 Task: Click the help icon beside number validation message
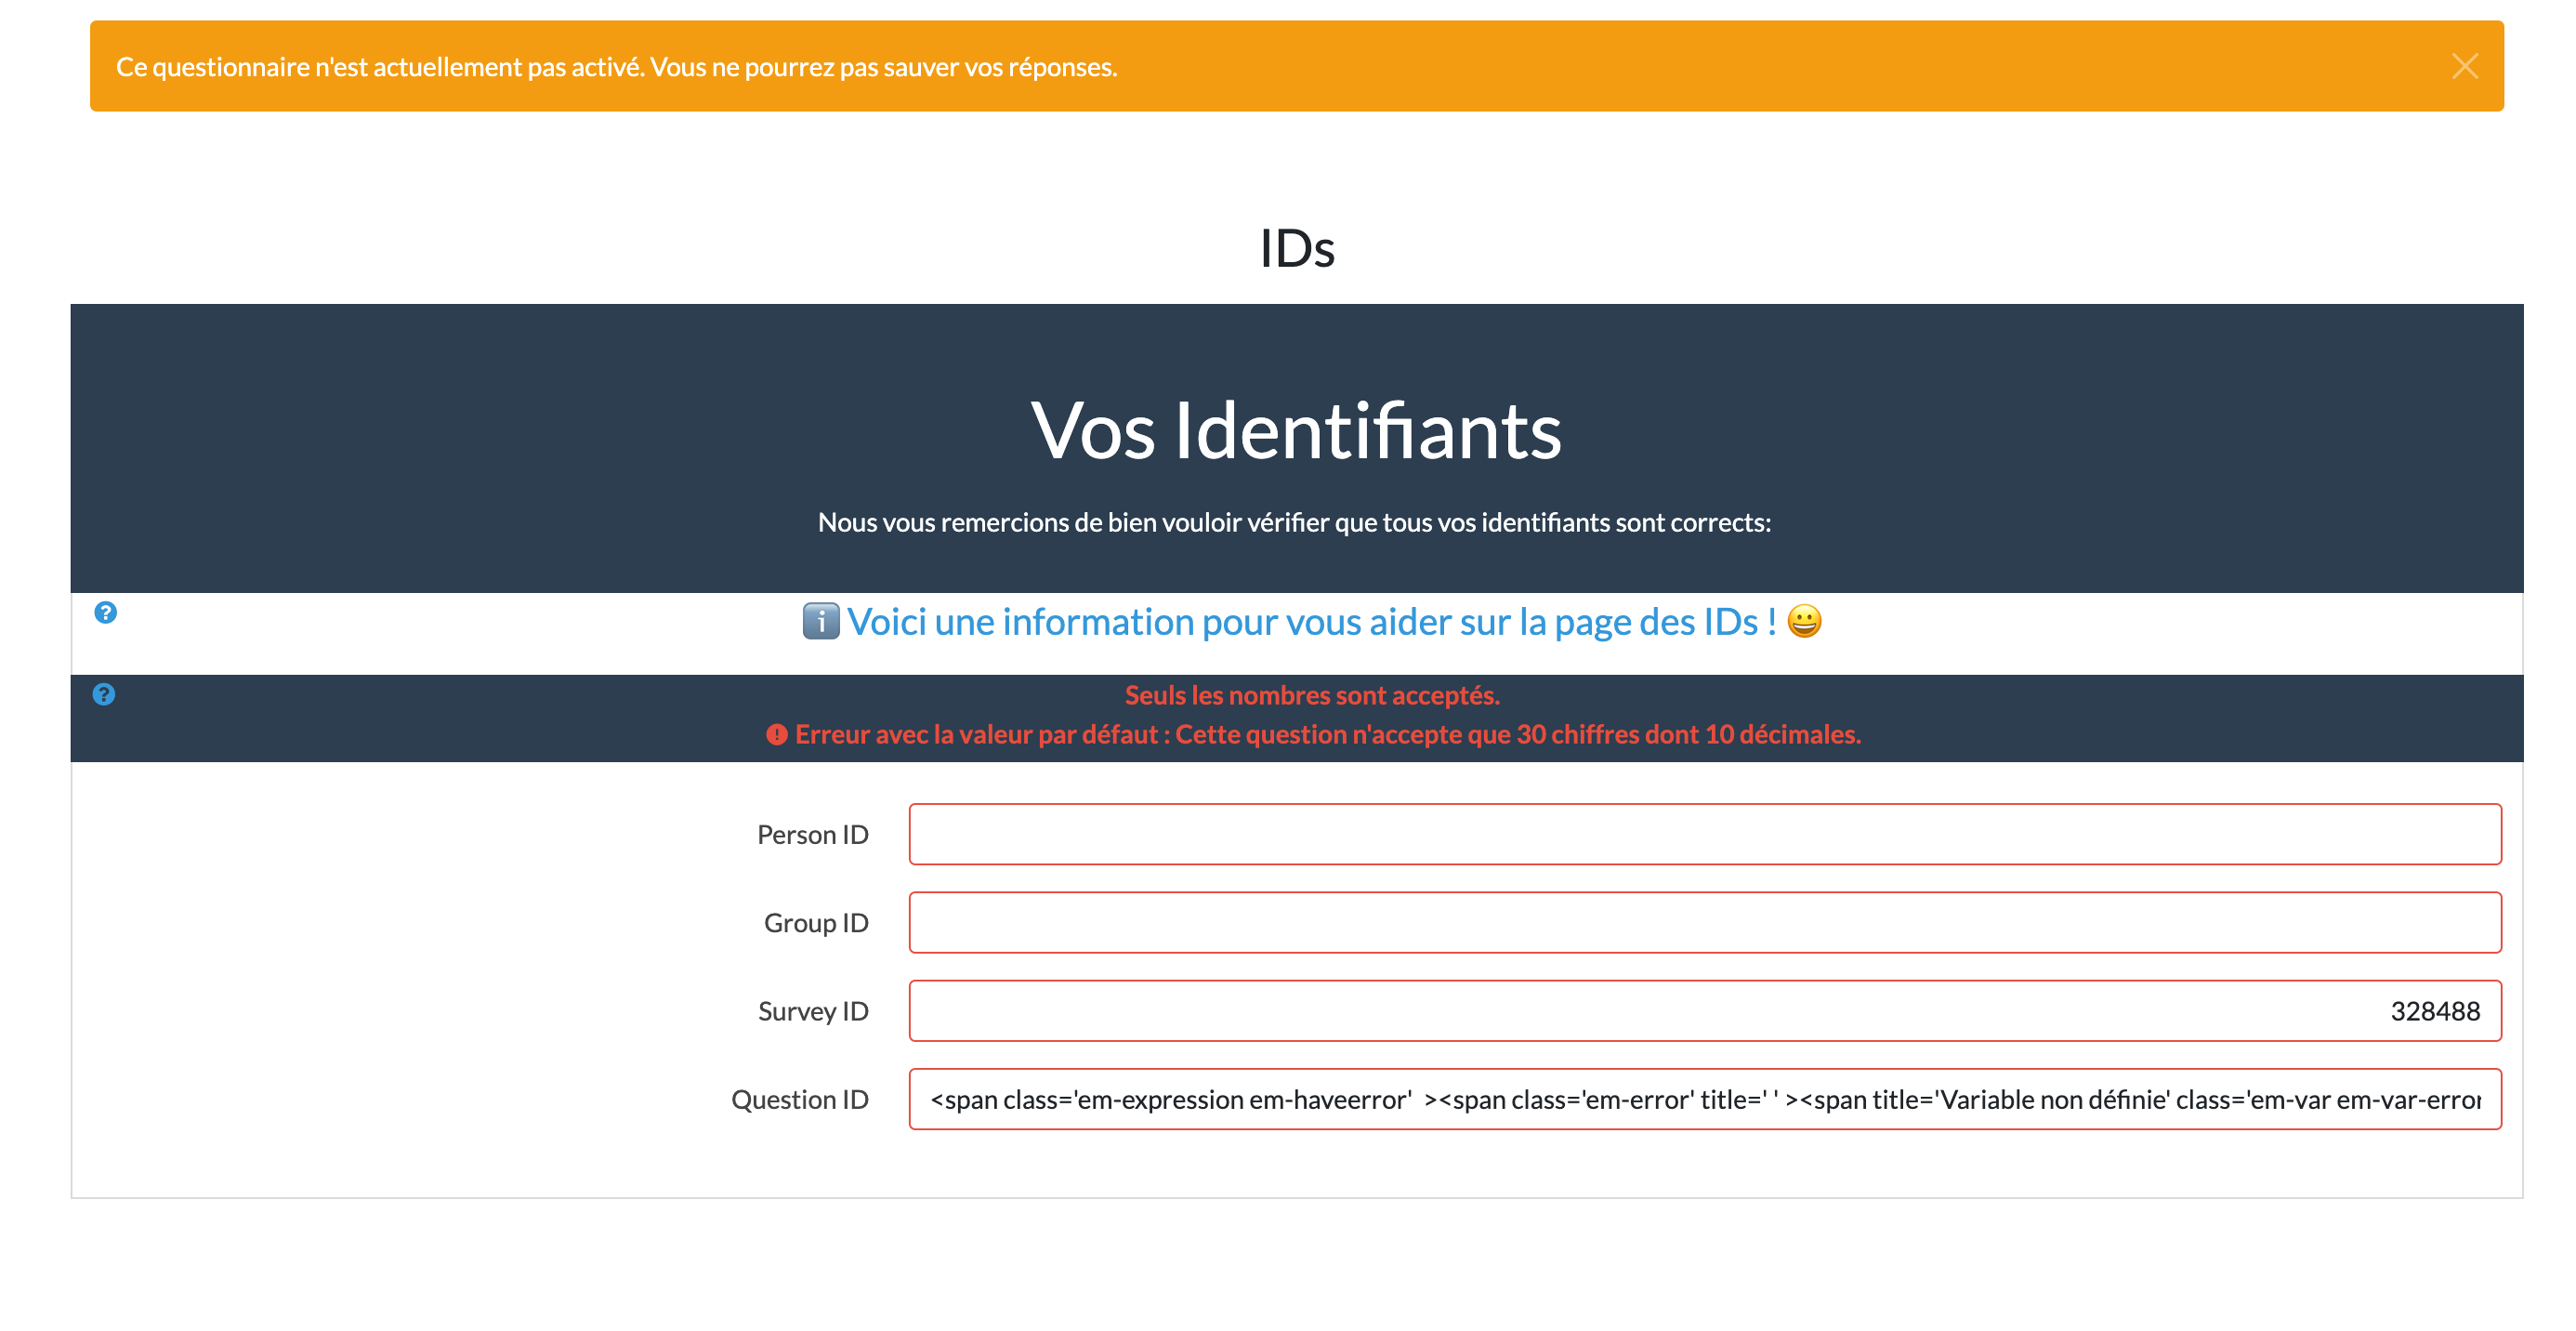point(104,694)
